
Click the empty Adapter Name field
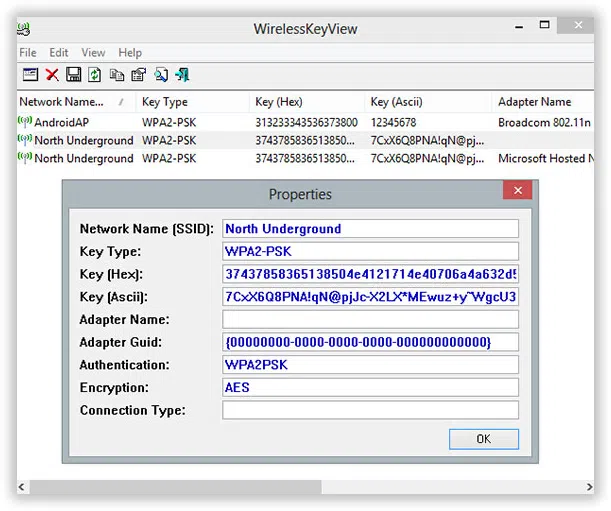click(370, 320)
